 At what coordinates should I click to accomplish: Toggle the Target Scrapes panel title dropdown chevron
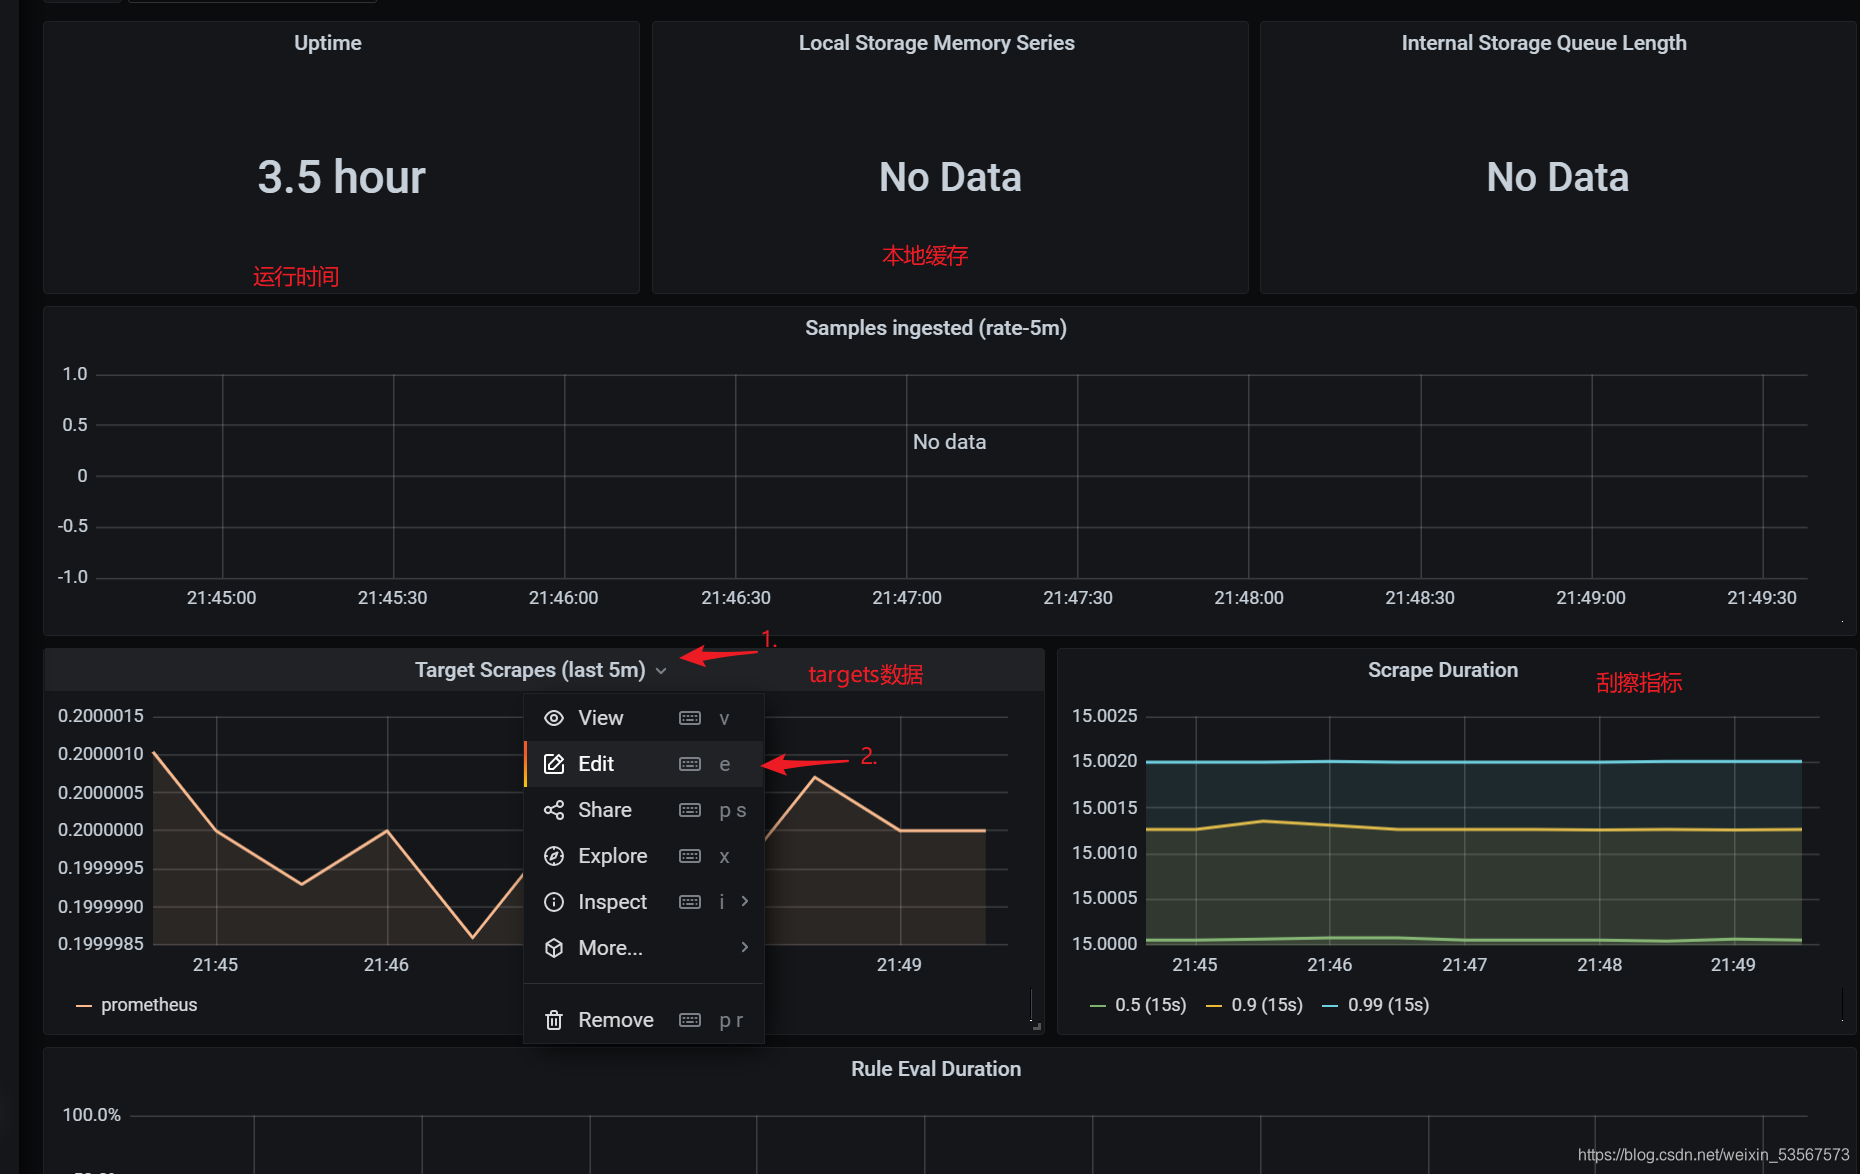pyautogui.click(x=661, y=671)
